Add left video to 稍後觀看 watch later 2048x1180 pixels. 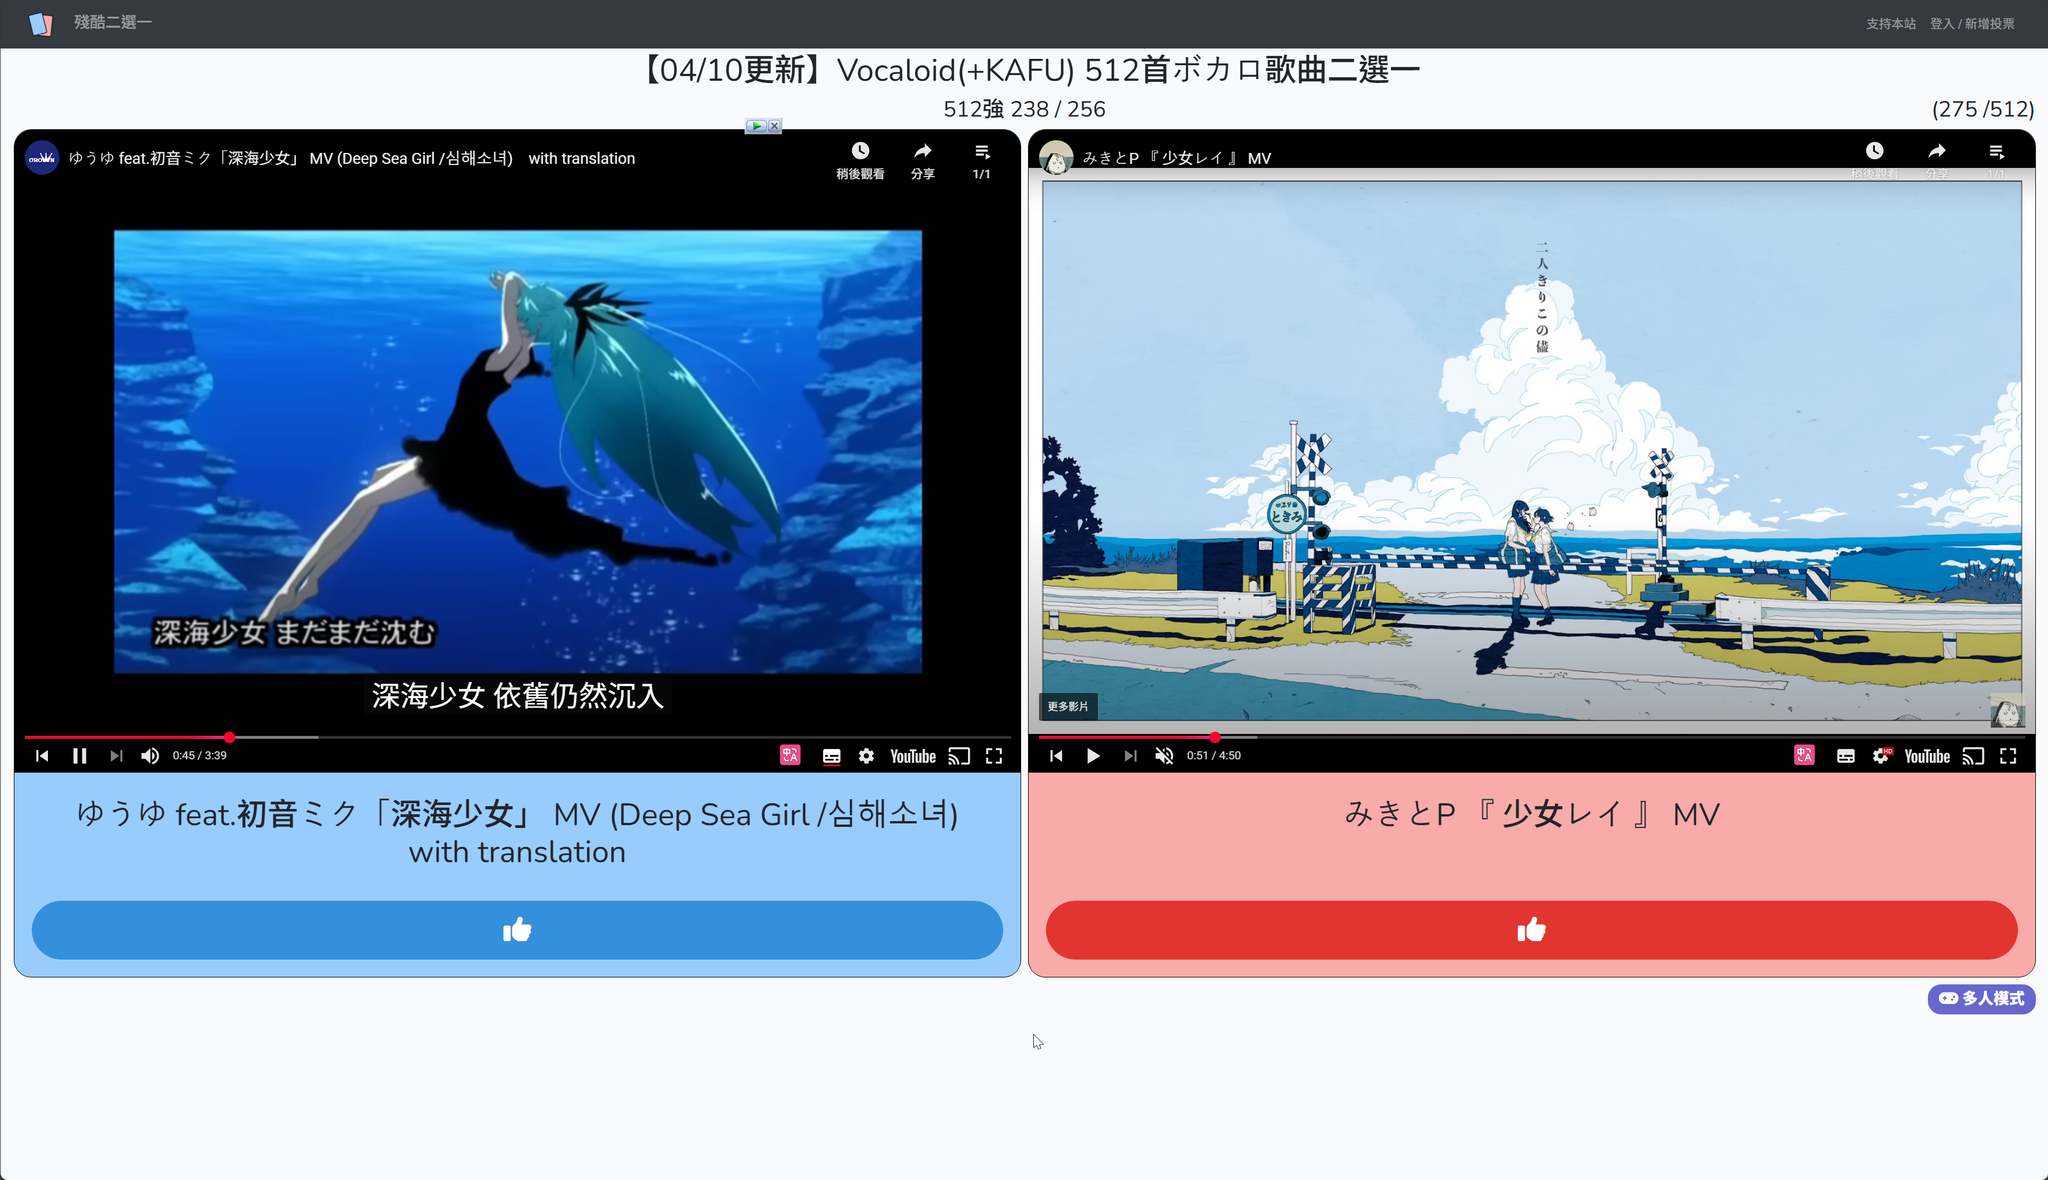pos(860,160)
